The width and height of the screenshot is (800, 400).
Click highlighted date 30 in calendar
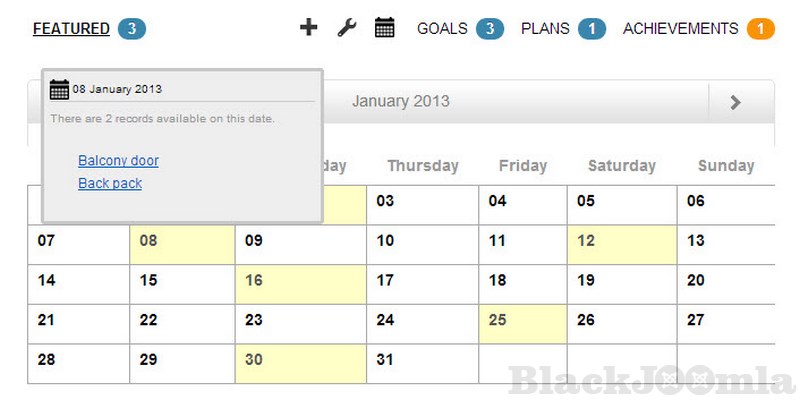pyautogui.click(x=254, y=360)
